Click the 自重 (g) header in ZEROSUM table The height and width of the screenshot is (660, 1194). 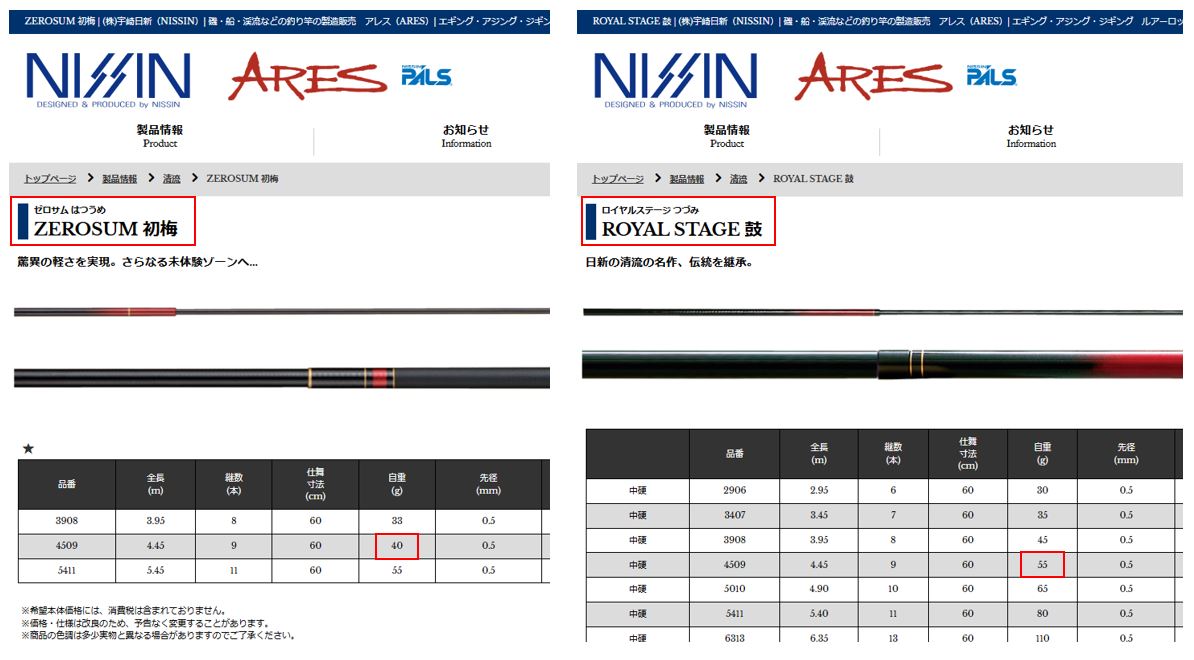(397, 484)
